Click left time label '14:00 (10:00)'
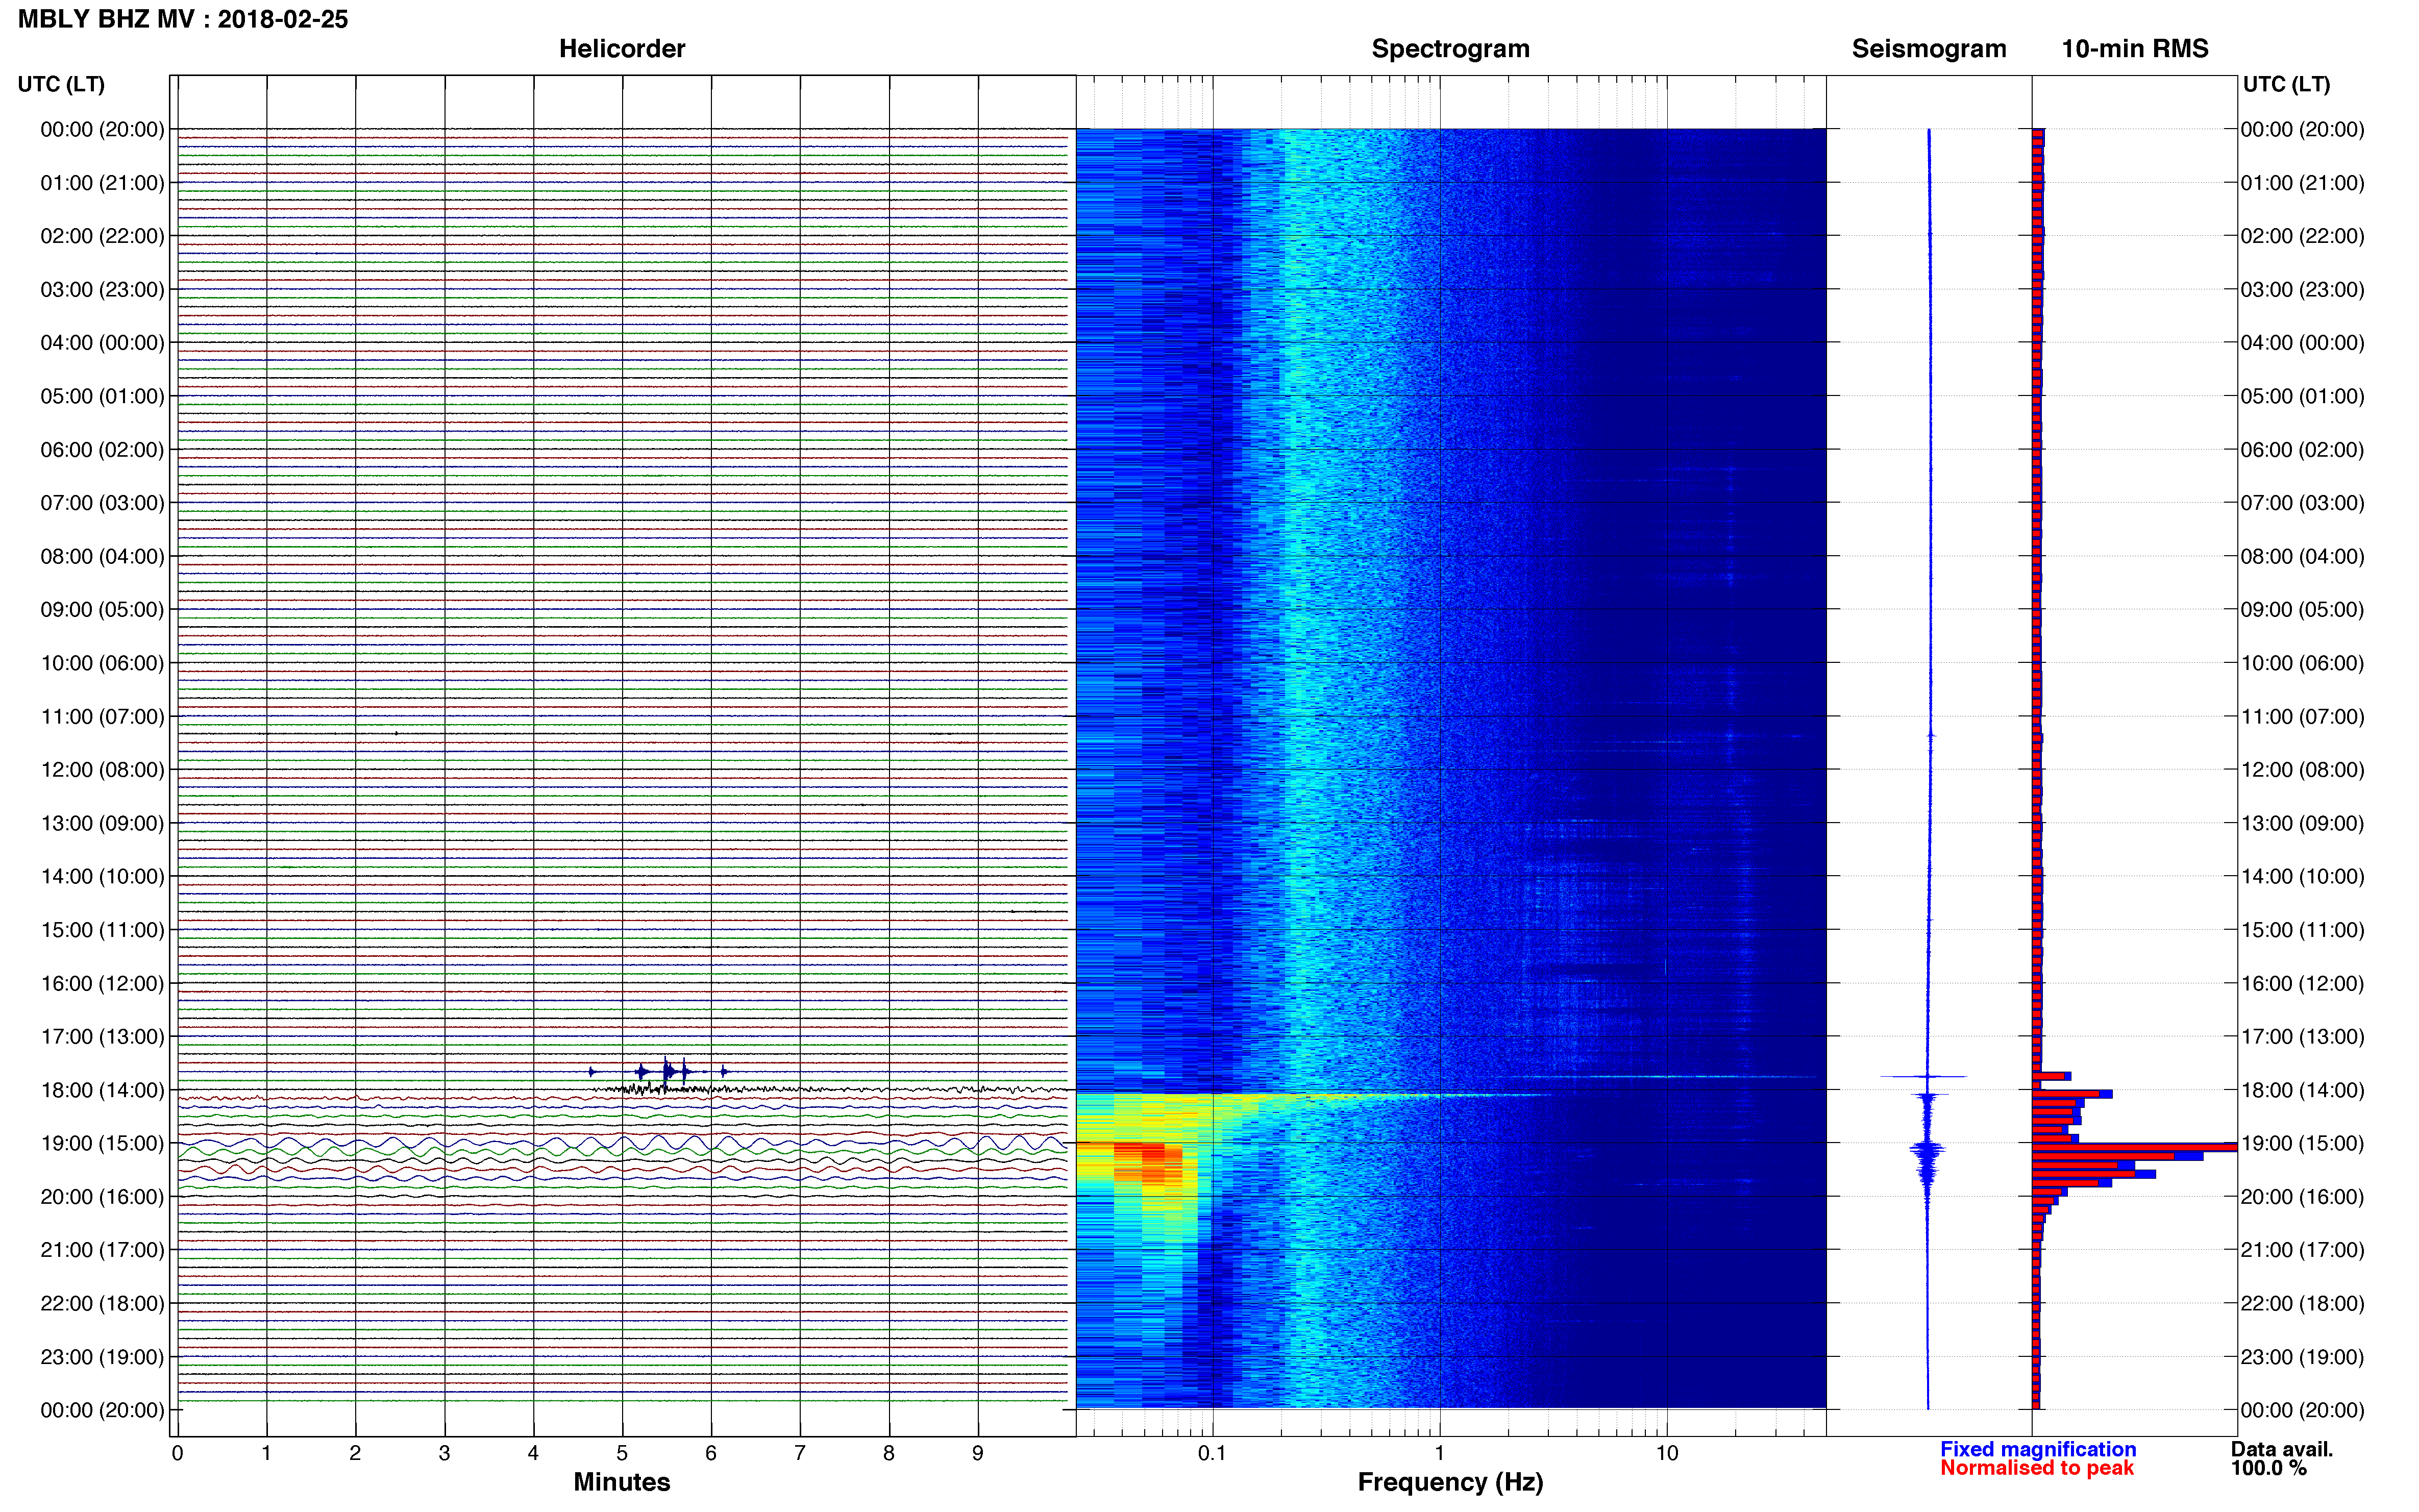 102,877
